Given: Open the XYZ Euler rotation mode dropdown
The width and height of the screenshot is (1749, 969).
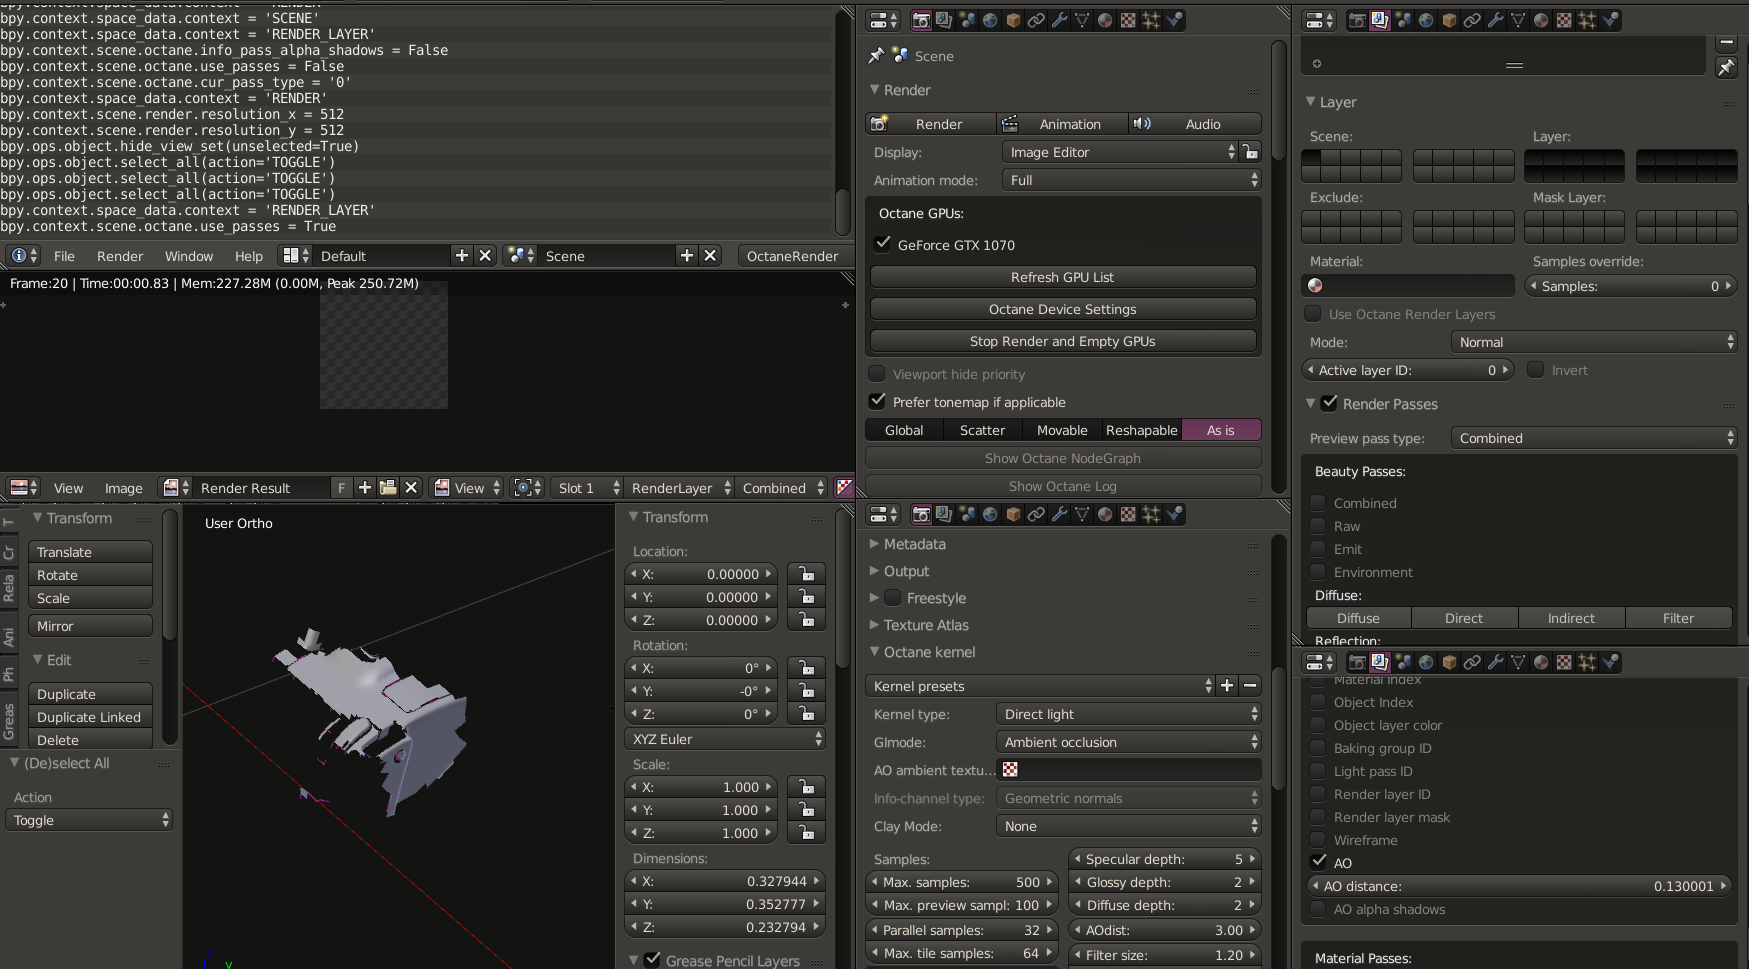Looking at the screenshot, I should point(725,739).
